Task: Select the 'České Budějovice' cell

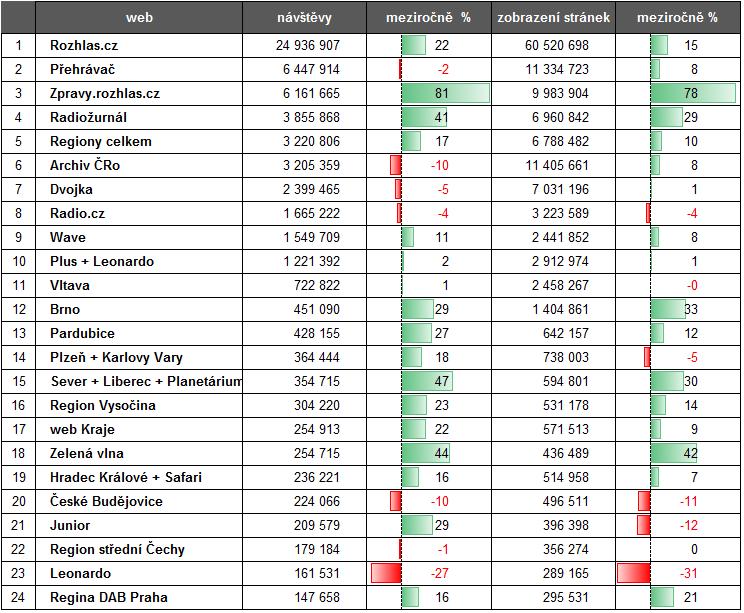Action: 139,502
